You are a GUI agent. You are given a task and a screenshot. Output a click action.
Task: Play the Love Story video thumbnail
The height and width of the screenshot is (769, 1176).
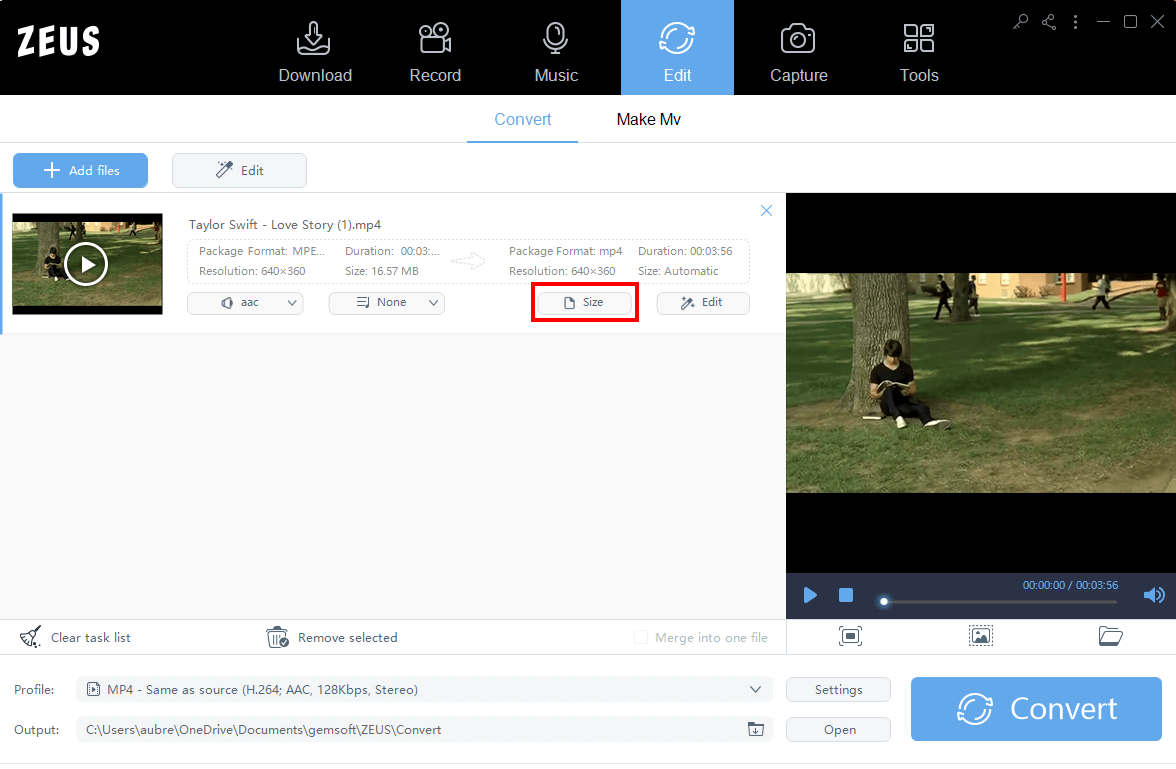[86, 264]
